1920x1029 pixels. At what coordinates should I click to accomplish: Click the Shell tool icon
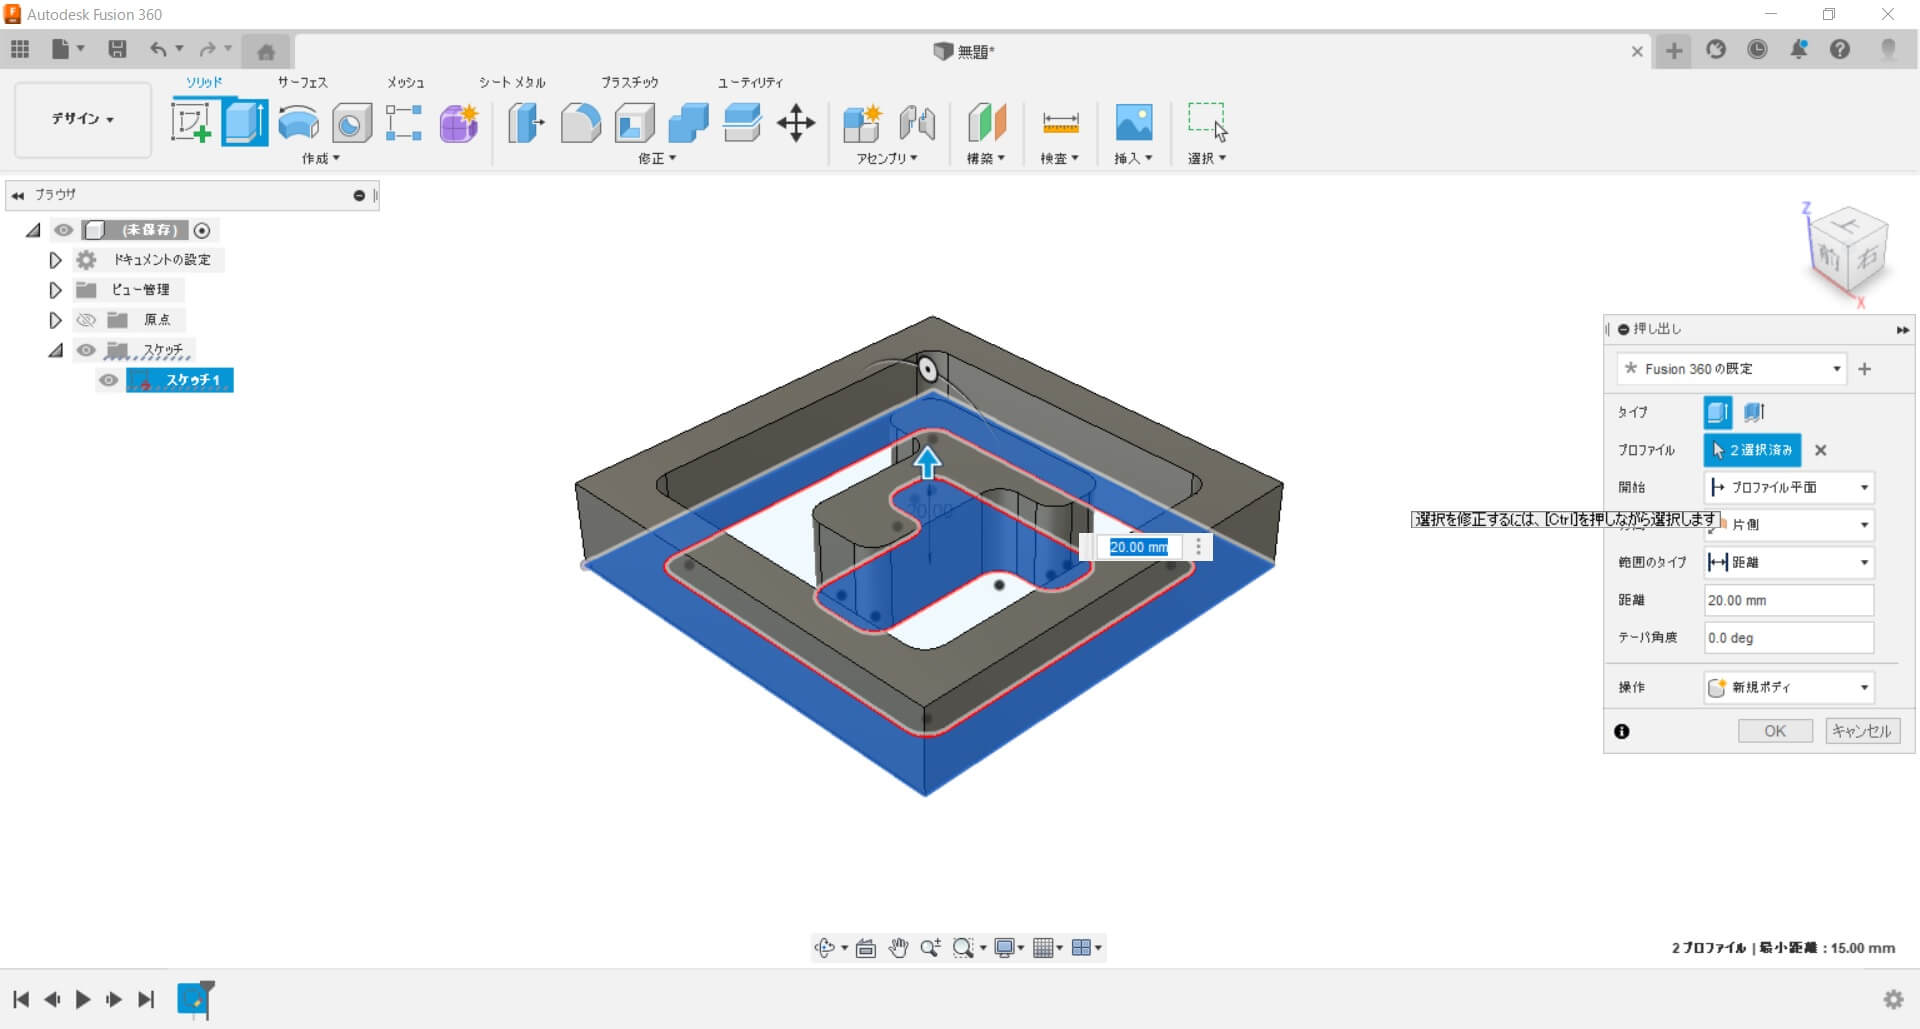point(634,123)
